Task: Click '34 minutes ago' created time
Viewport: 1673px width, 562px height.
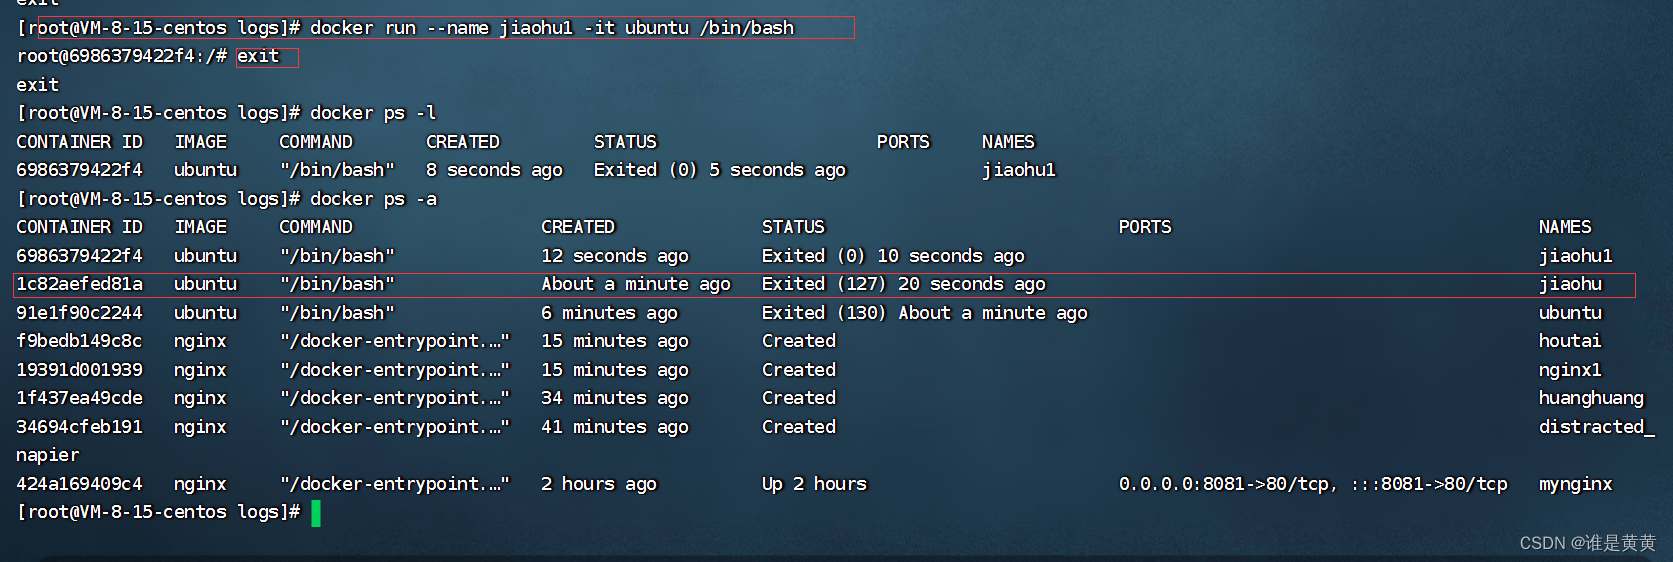Action: click(615, 398)
